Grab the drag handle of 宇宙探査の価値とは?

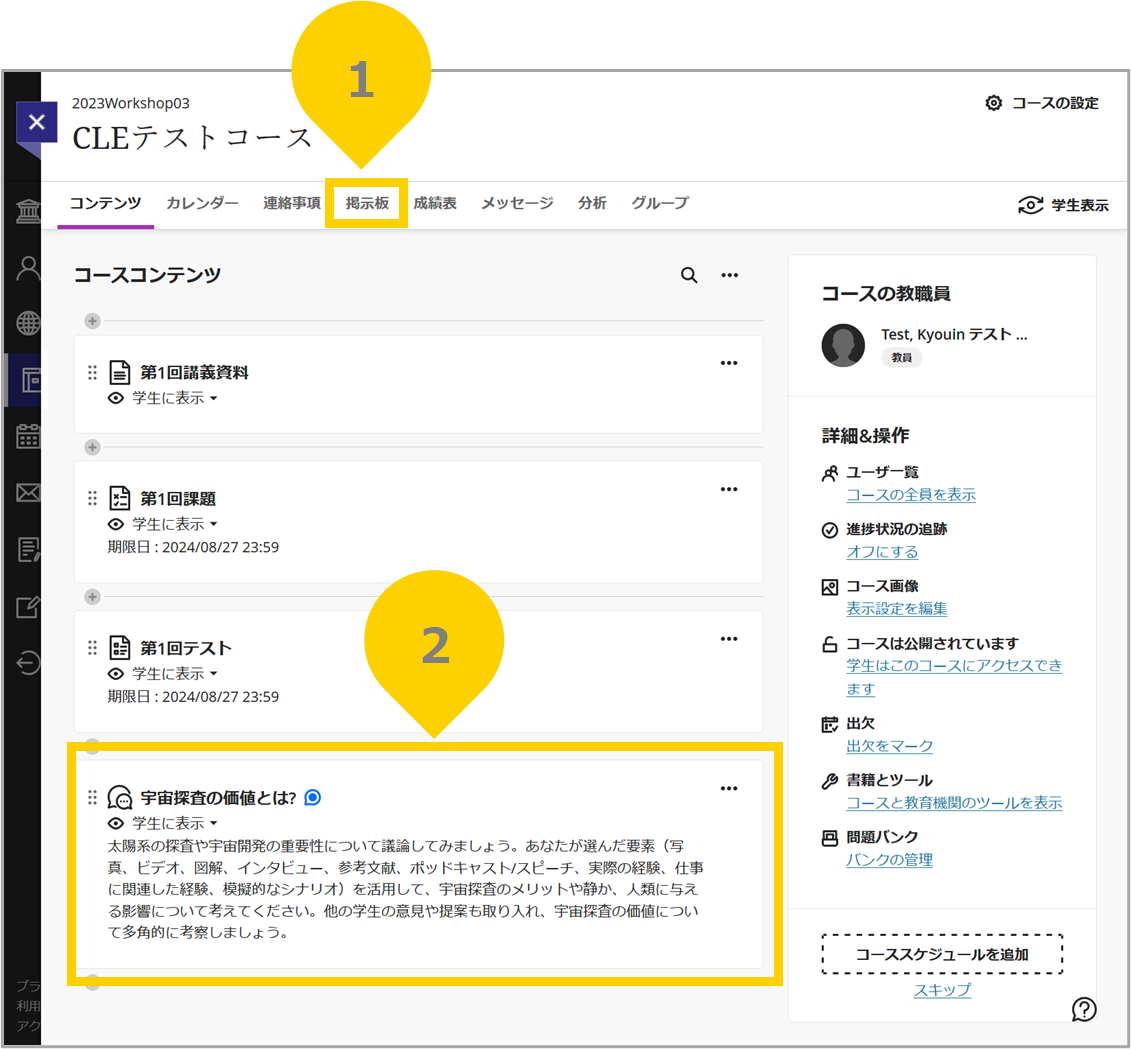pyautogui.click(x=92, y=797)
